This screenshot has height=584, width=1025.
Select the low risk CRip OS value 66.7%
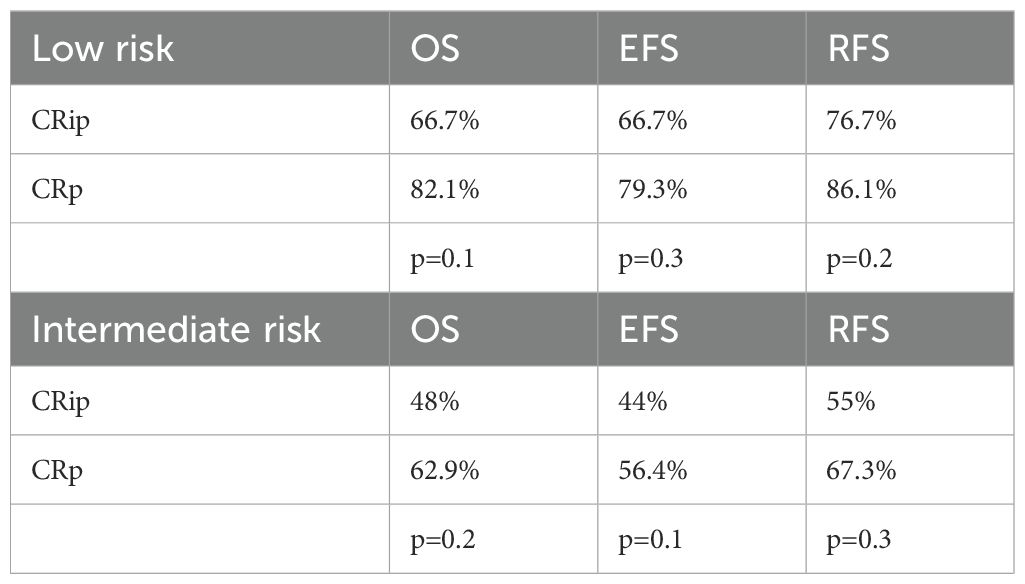(445, 121)
